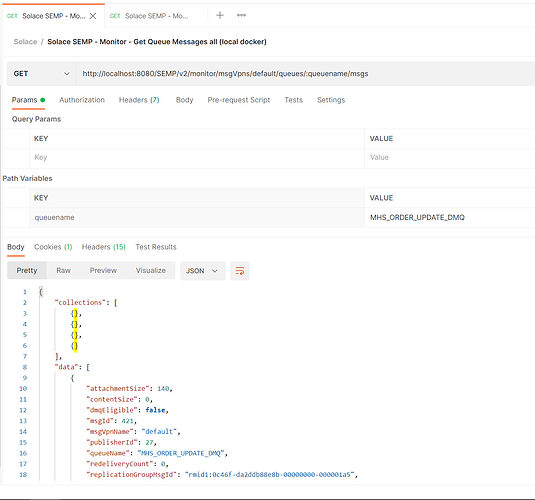This screenshot has width=535, height=500.
Task: Click the Query Params section label
Action: (x=37, y=119)
